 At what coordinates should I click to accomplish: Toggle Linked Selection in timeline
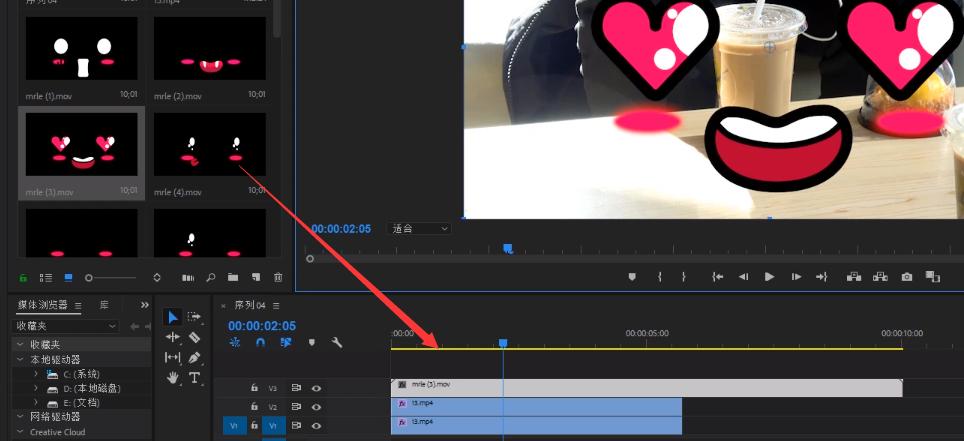tap(286, 343)
